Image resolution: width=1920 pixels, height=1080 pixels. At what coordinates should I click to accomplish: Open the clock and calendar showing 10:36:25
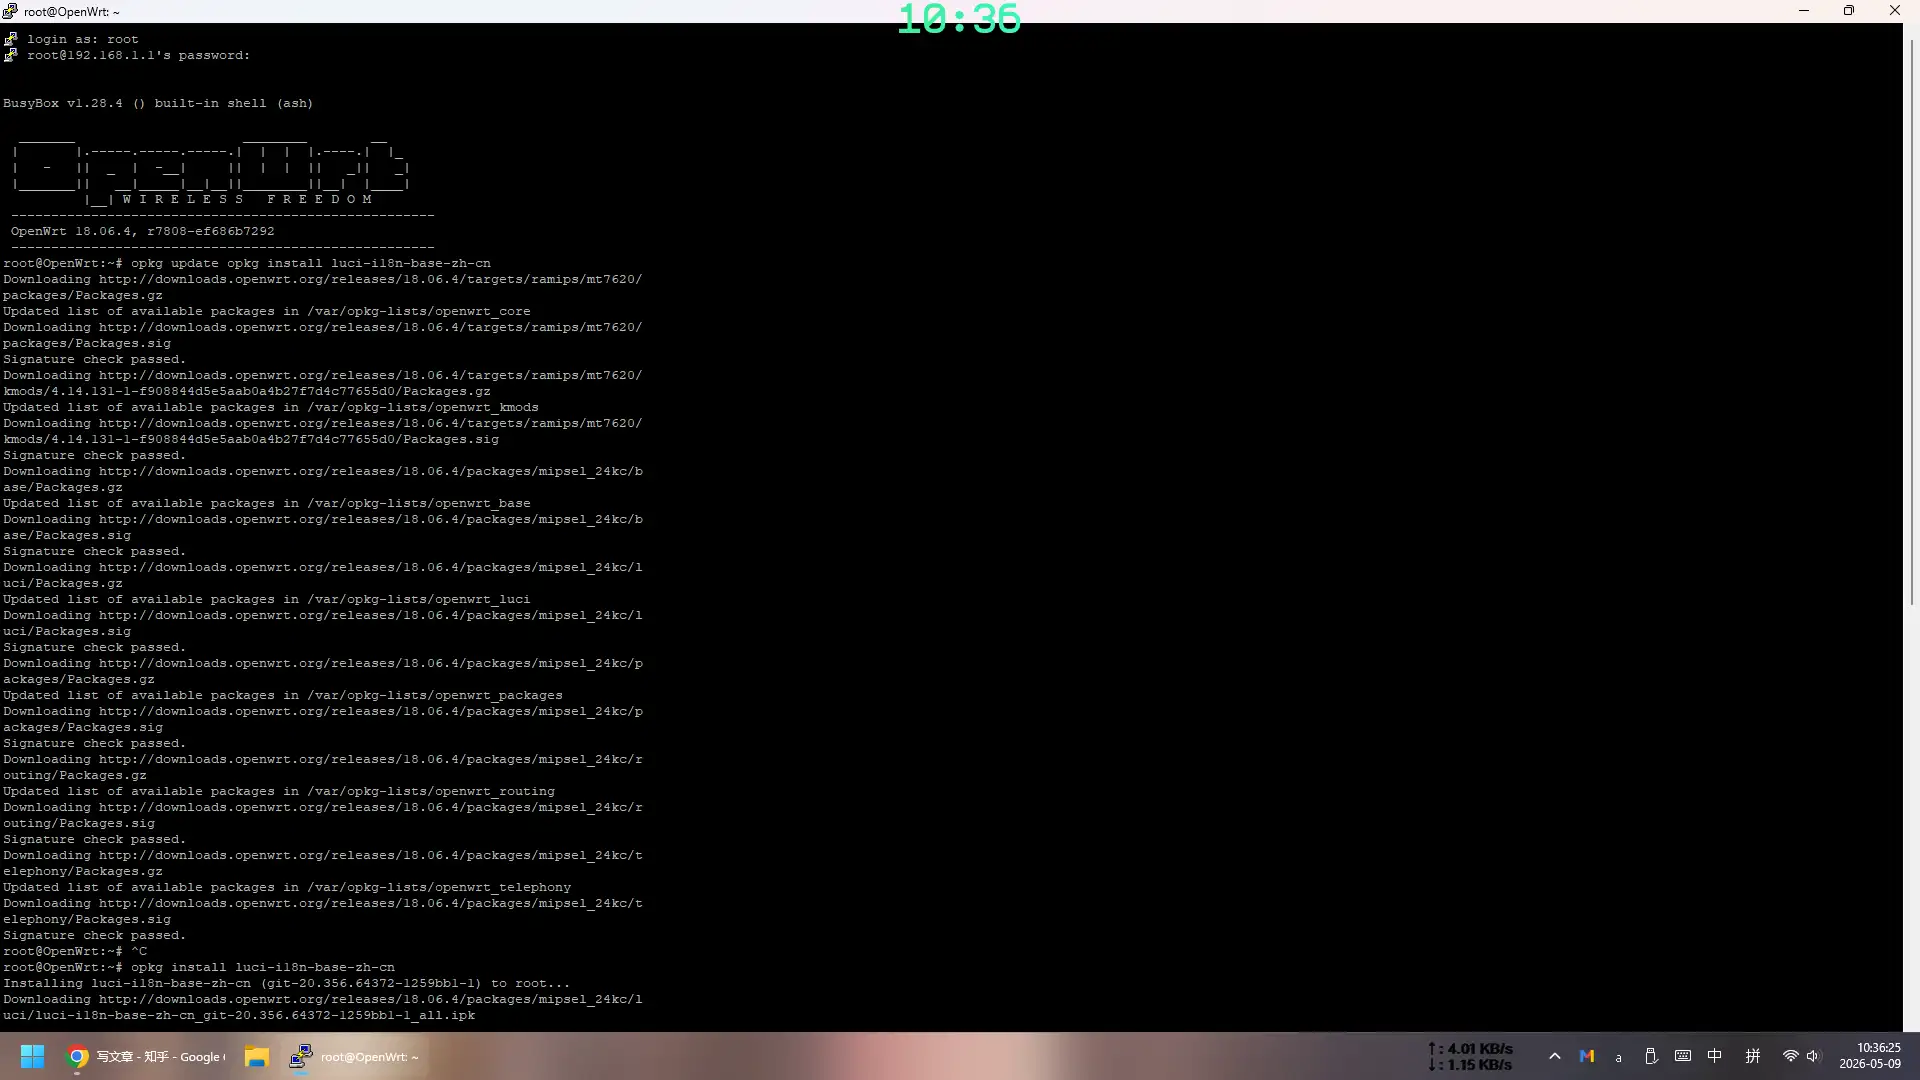click(x=1870, y=1056)
